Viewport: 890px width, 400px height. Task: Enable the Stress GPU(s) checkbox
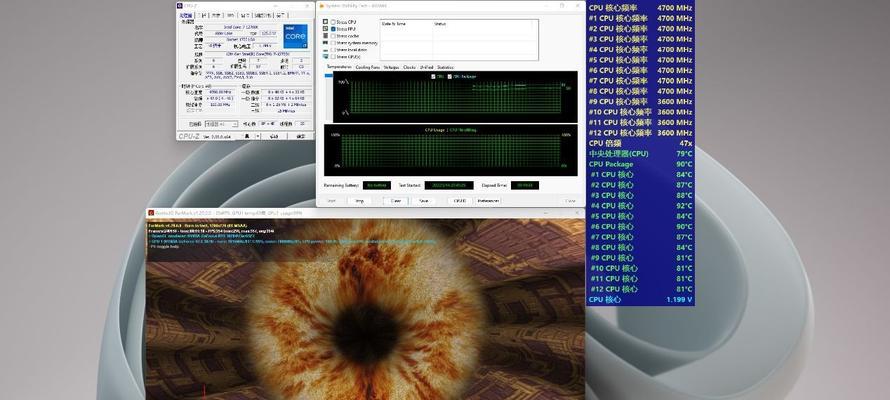[x=333, y=57]
